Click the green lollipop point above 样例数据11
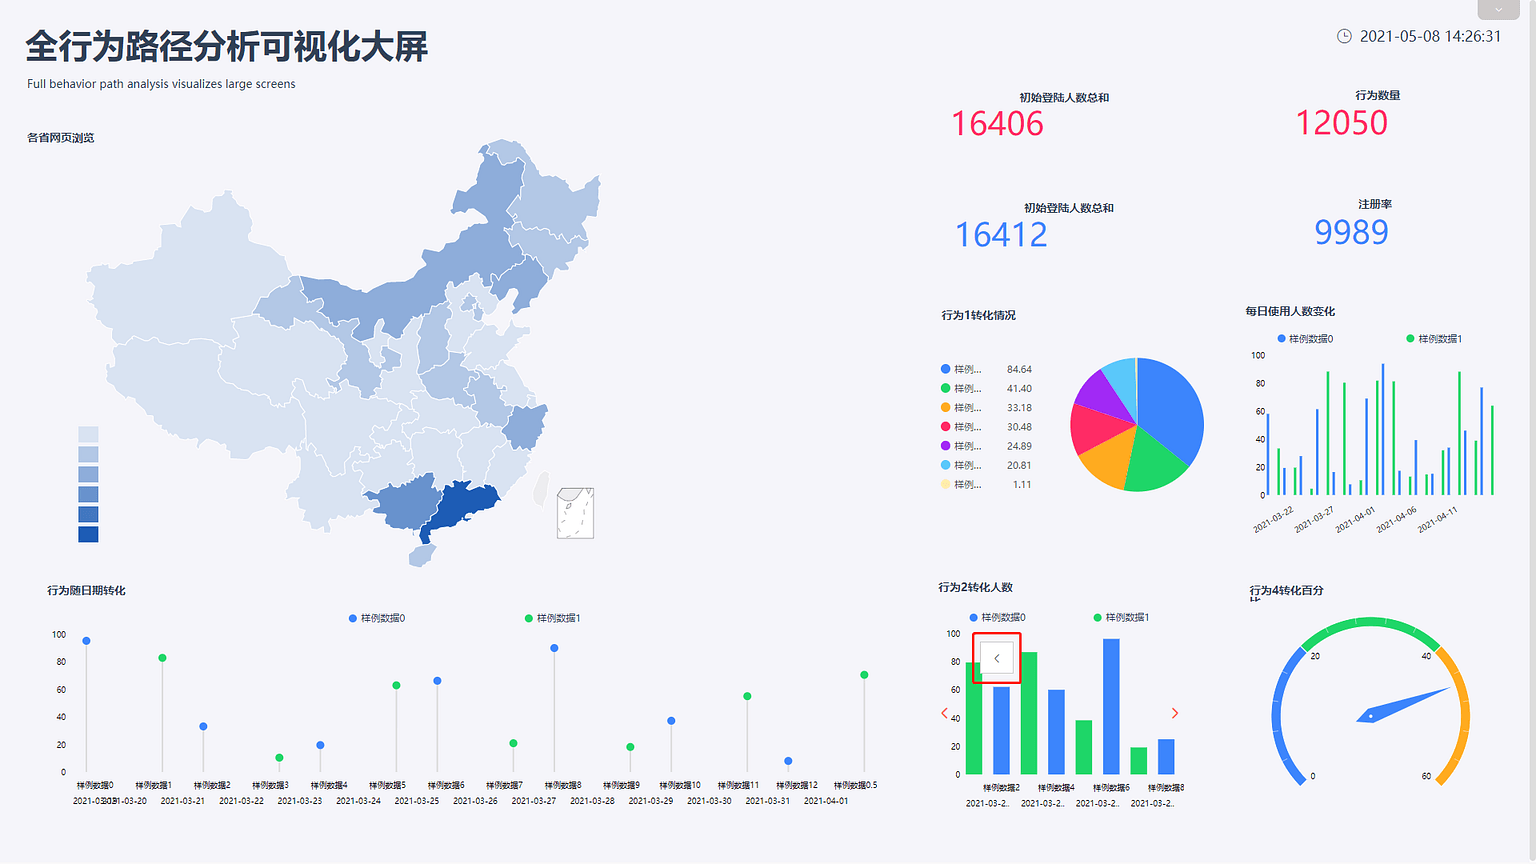Viewport: 1536px width, 864px height. coord(747,696)
